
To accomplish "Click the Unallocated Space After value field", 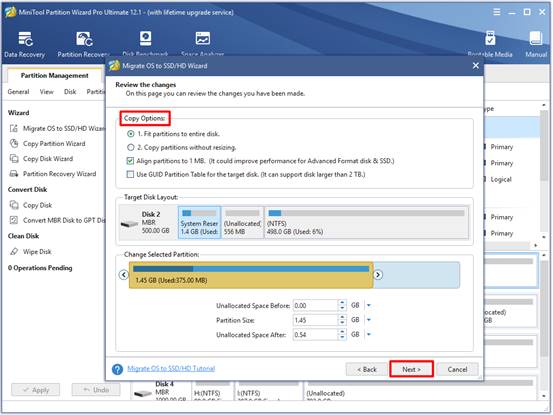I will [x=315, y=334].
